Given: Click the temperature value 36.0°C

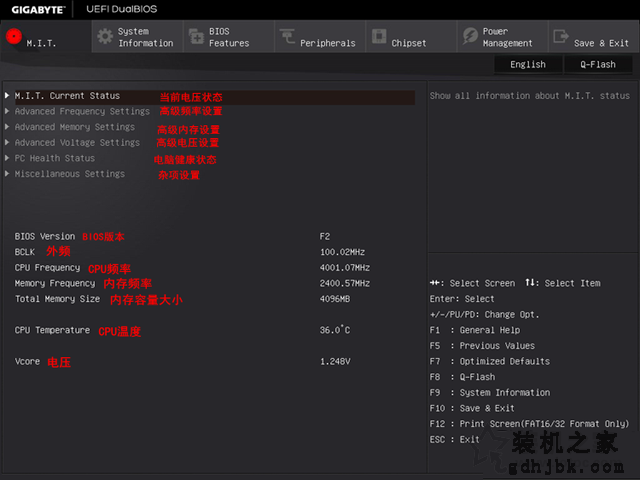Looking at the screenshot, I should pos(335,330).
